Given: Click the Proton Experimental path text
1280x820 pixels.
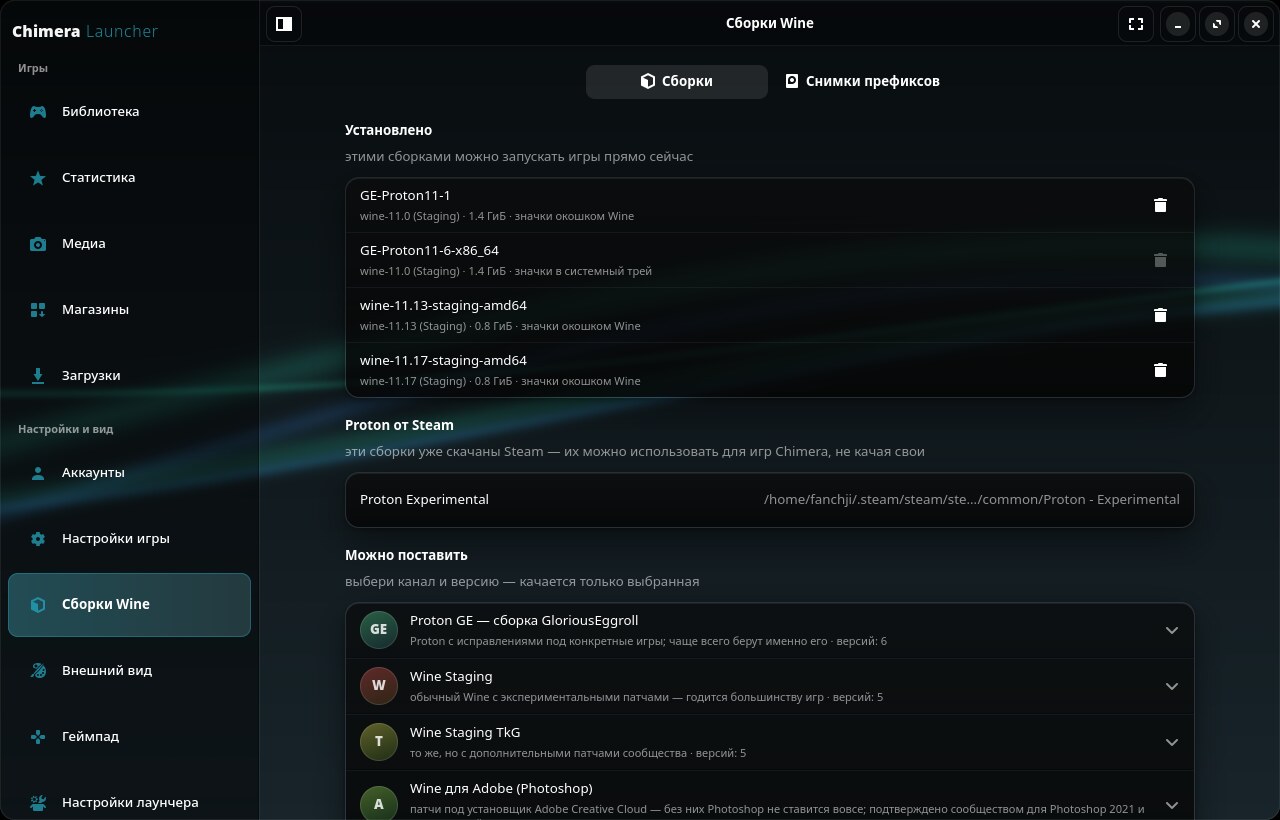Looking at the screenshot, I should coord(972,500).
